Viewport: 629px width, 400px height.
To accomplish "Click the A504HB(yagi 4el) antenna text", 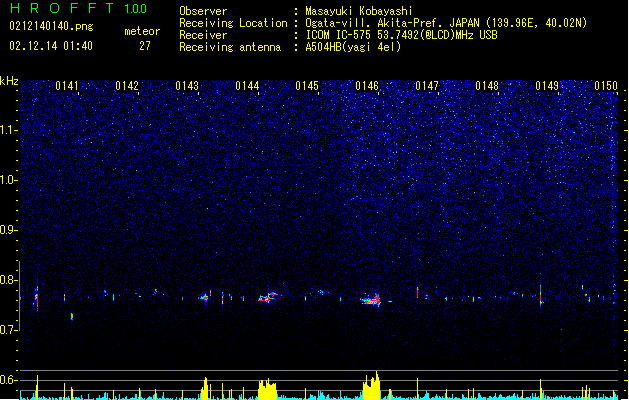I will tap(353, 47).
